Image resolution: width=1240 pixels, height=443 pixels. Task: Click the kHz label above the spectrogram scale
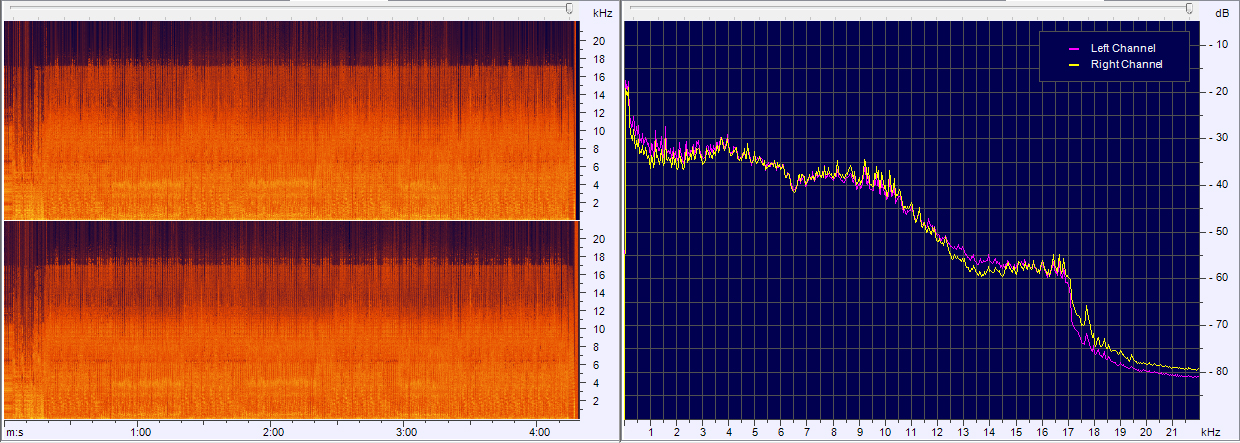(602, 13)
